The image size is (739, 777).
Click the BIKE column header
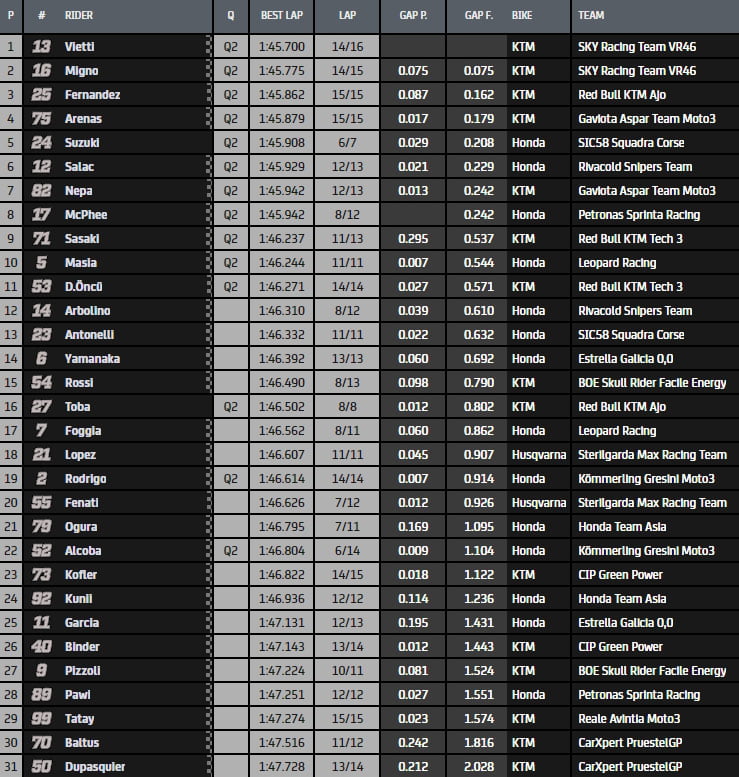(522, 17)
